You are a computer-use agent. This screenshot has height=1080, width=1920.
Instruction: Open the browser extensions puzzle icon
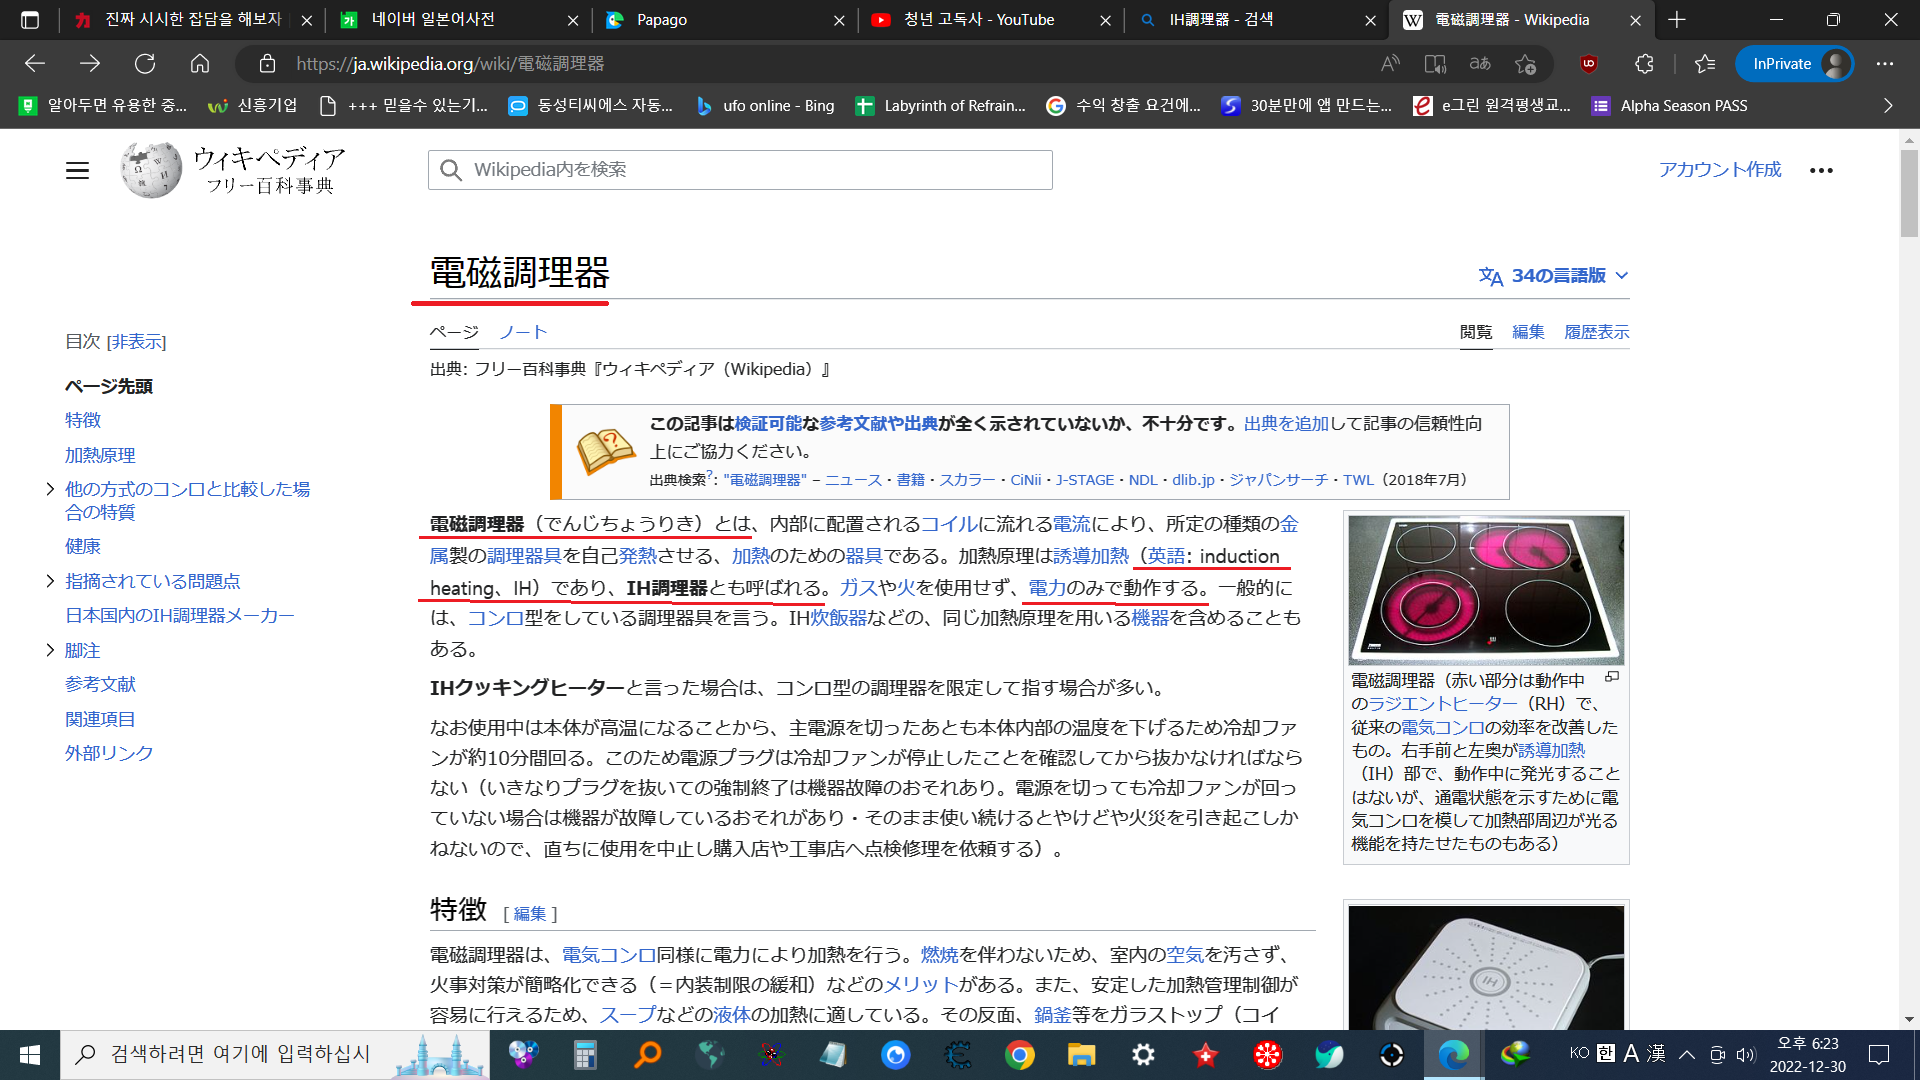pyautogui.click(x=1644, y=64)
